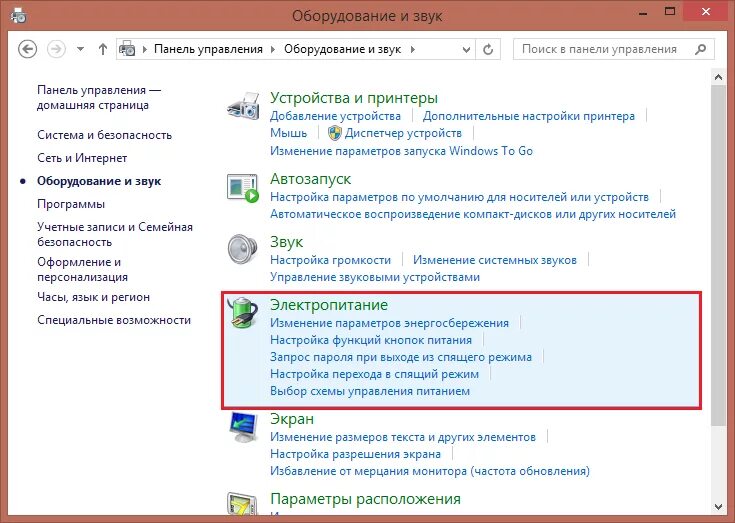Click the Устройства и принтеры printer icon
The width and height of the screenshot is (735, 523).
243,106
